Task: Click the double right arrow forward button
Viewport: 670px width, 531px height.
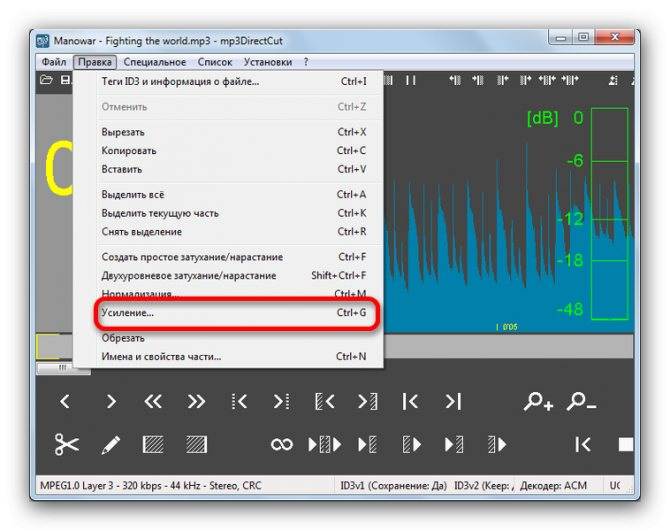Action: click(196, 401)
